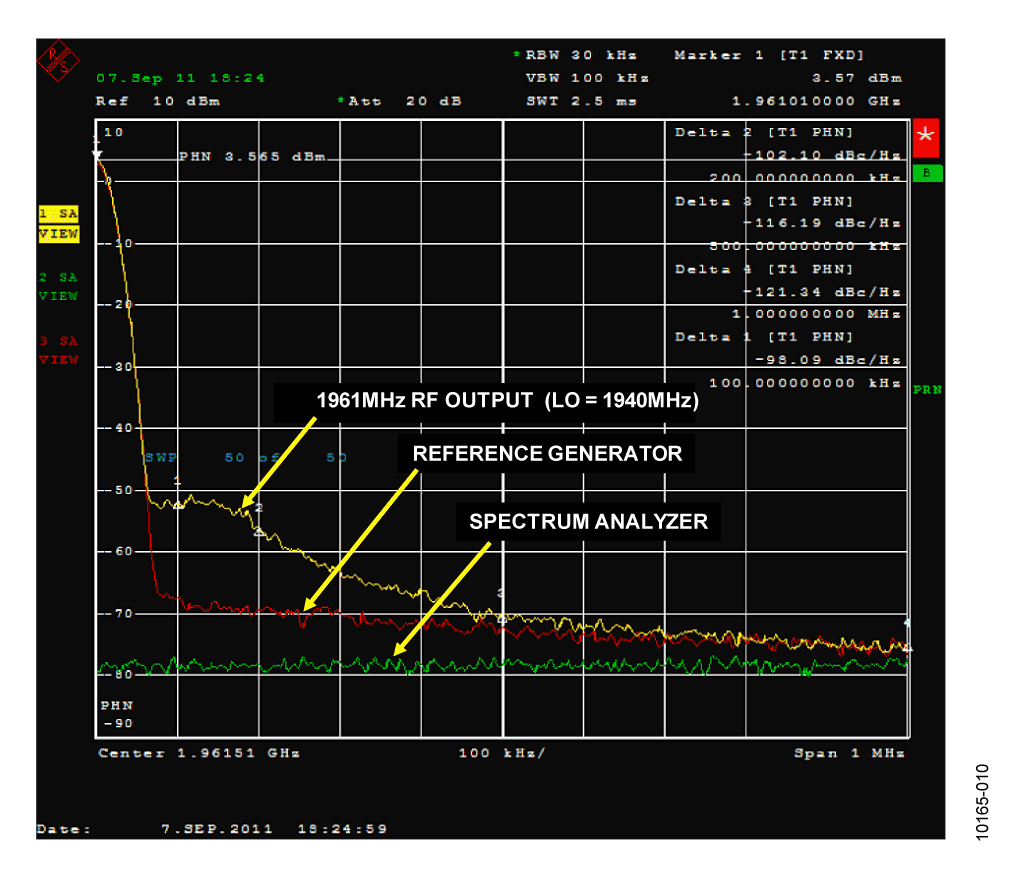Select marker 1 triangle at trace peak
Image resolution: width=1024 pixels, height=877 pixels.
point(97,154)
